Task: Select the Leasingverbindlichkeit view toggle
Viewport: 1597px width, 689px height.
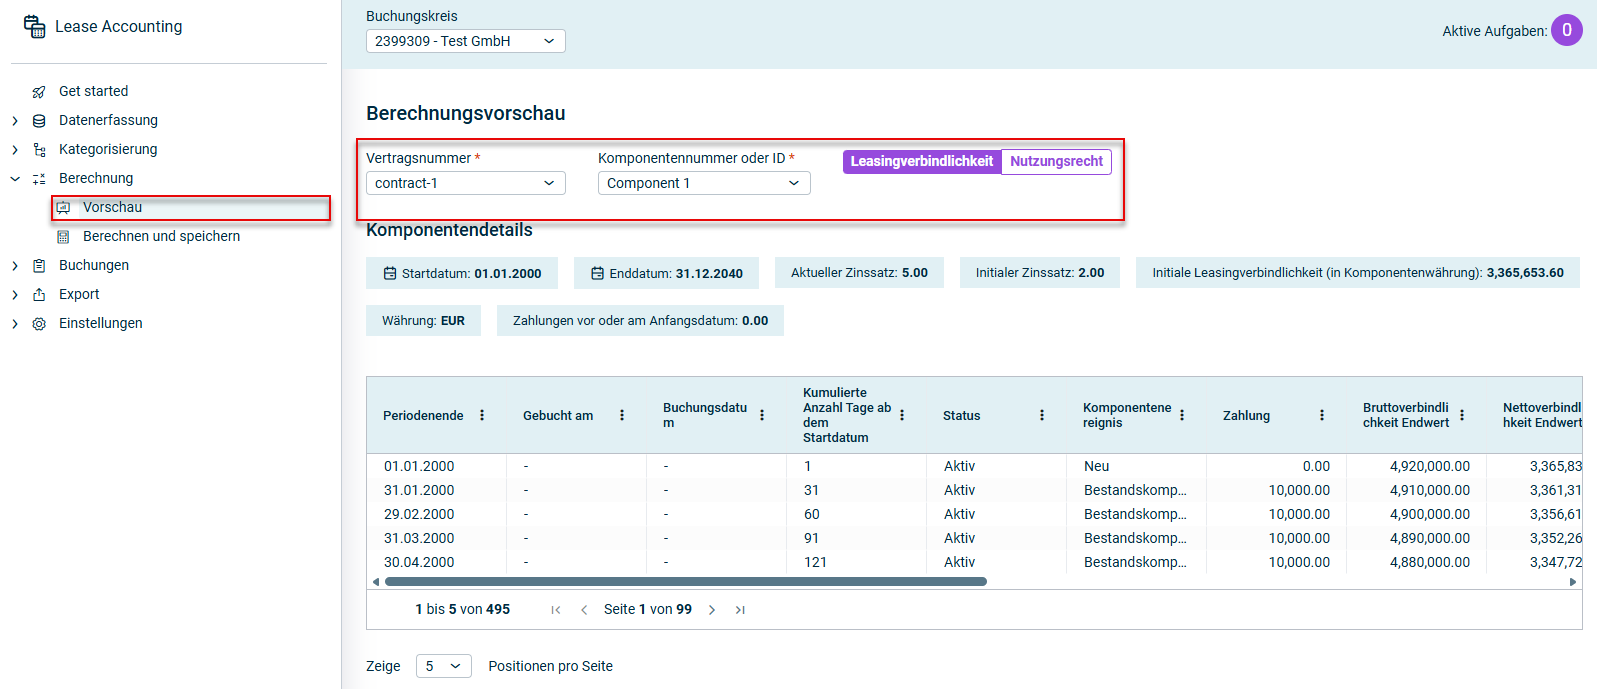Action: [922, 162]
